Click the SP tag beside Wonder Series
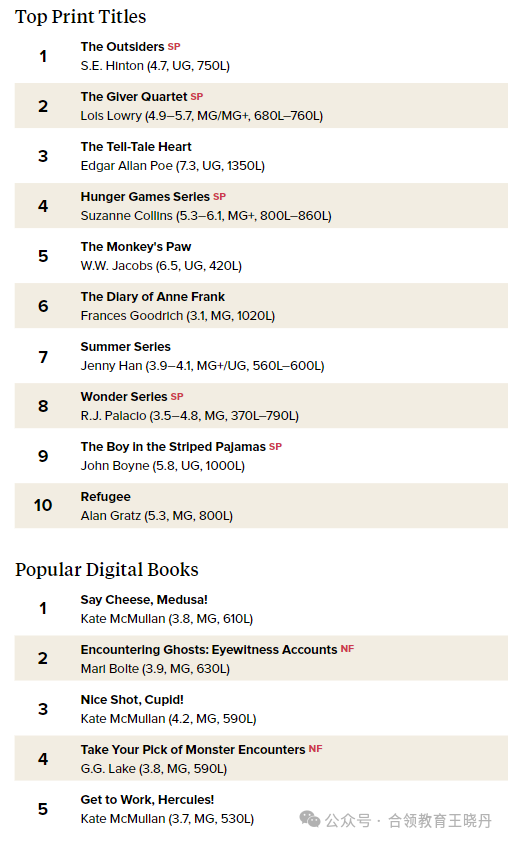This screenshot has height=841, width=508. click(x=177, y=396)
